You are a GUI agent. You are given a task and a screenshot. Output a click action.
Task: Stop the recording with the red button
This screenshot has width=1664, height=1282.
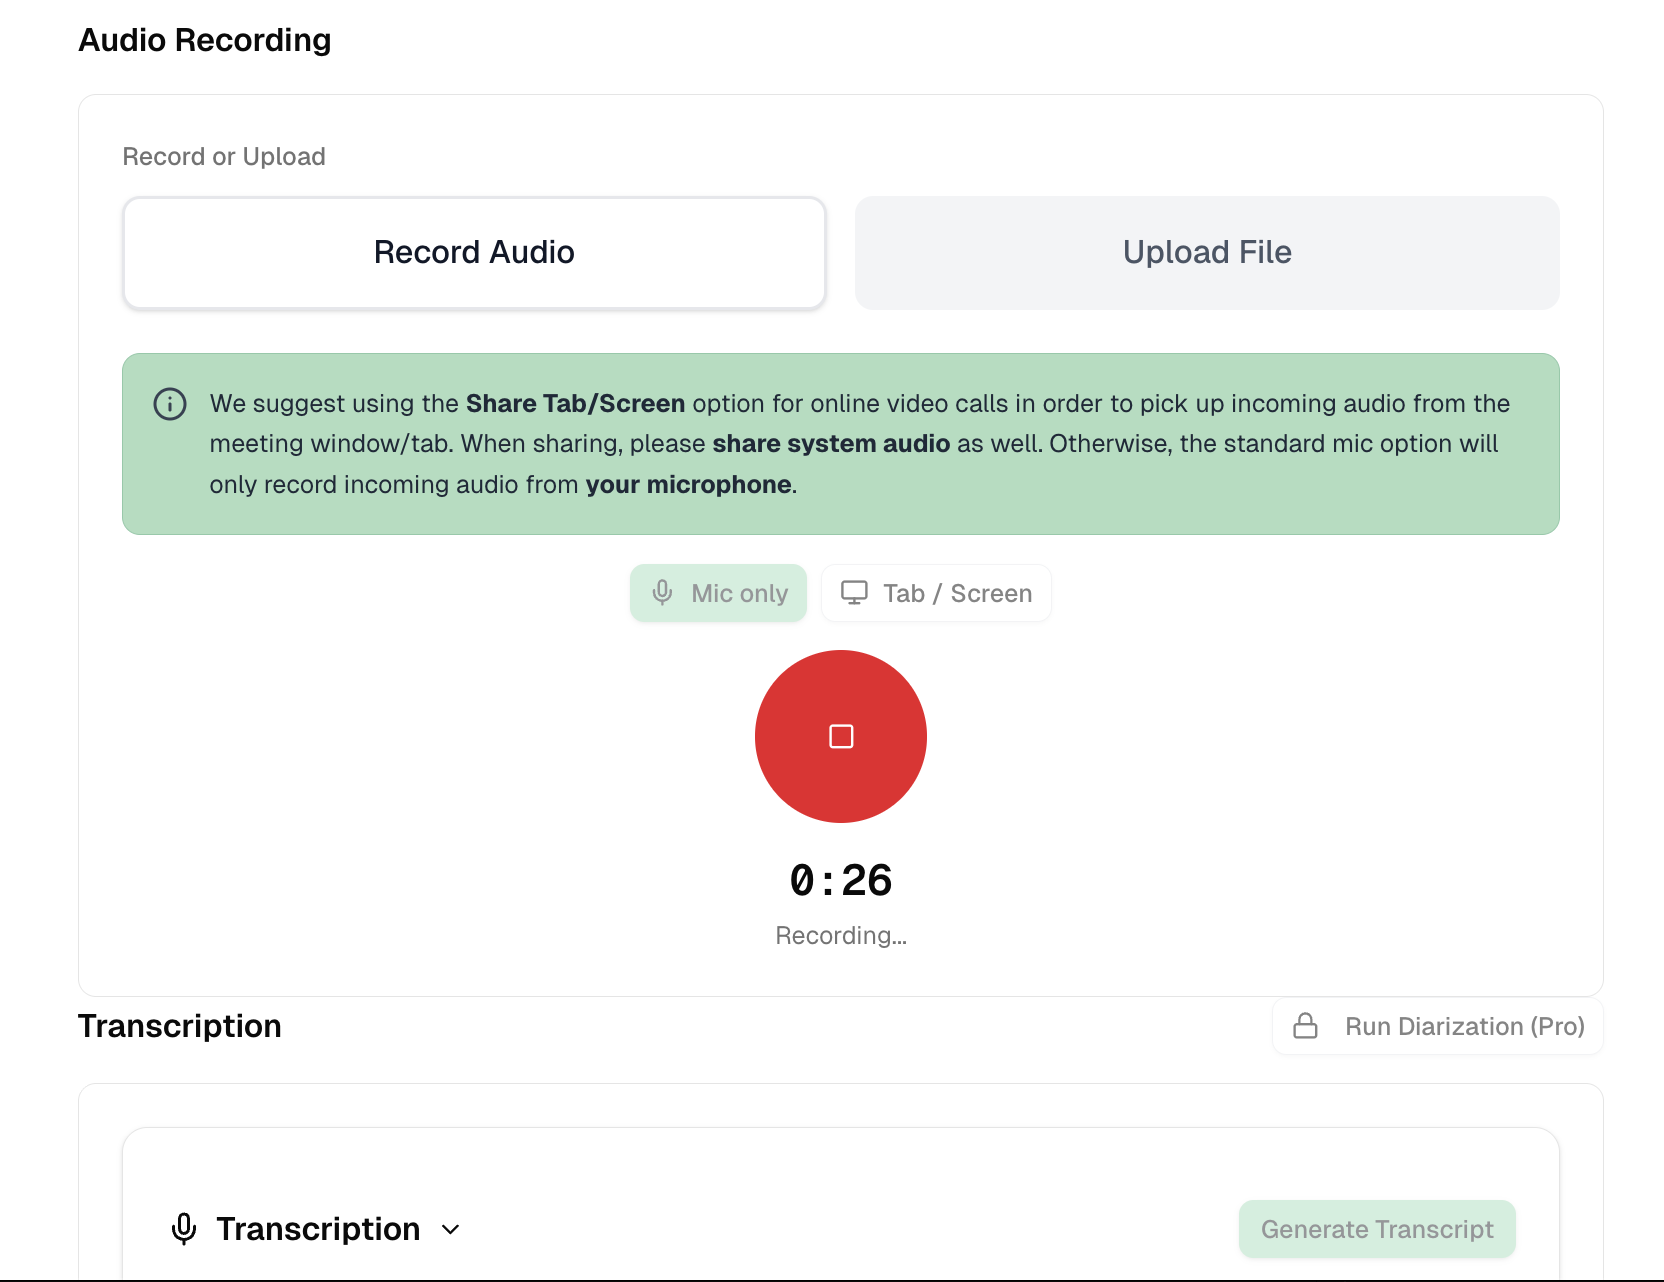pyautogui.click(x=841, y=737)
